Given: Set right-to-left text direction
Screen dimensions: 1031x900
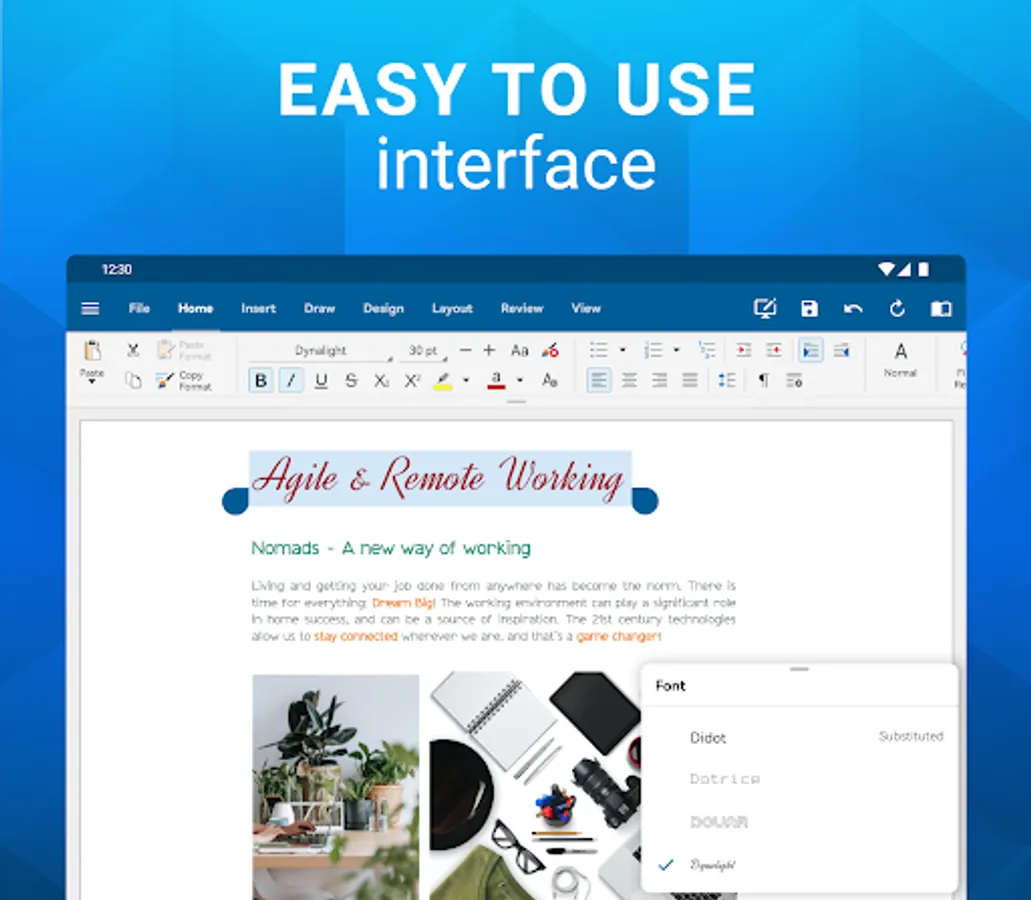Looking at the screenshot, I should click(842, 350).
